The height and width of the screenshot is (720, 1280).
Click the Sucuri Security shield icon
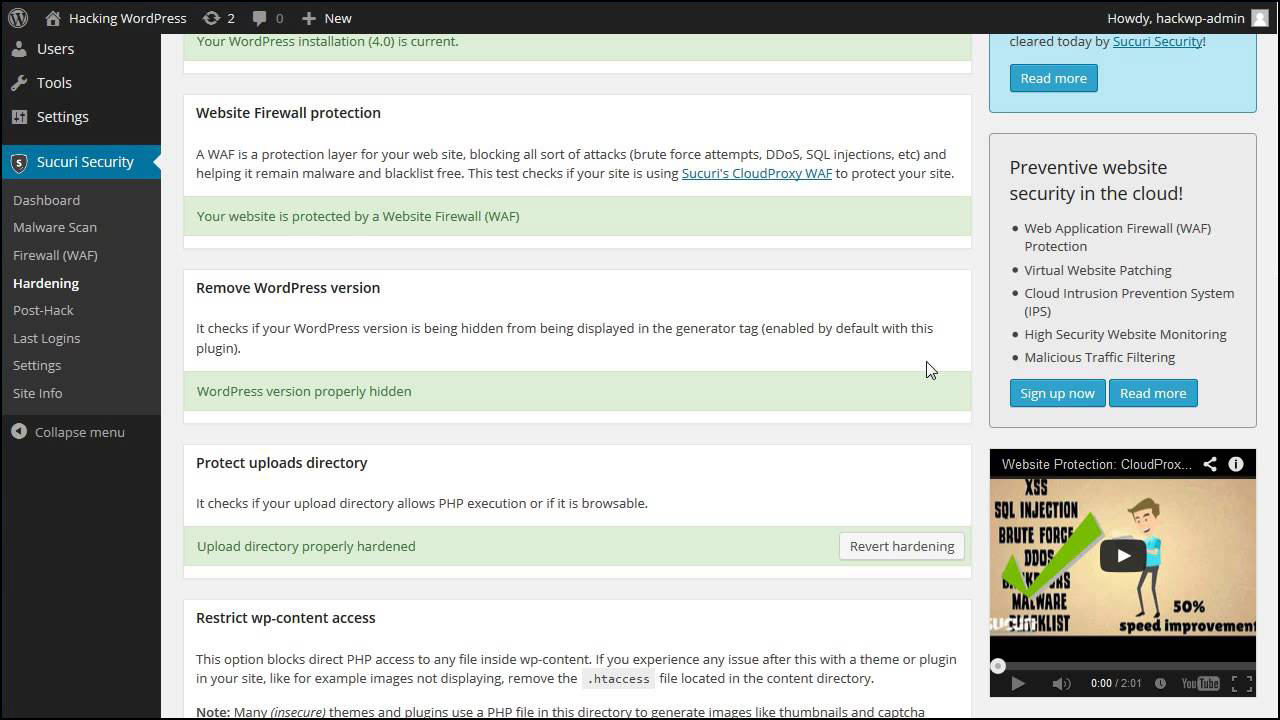[x=19, y=162]
